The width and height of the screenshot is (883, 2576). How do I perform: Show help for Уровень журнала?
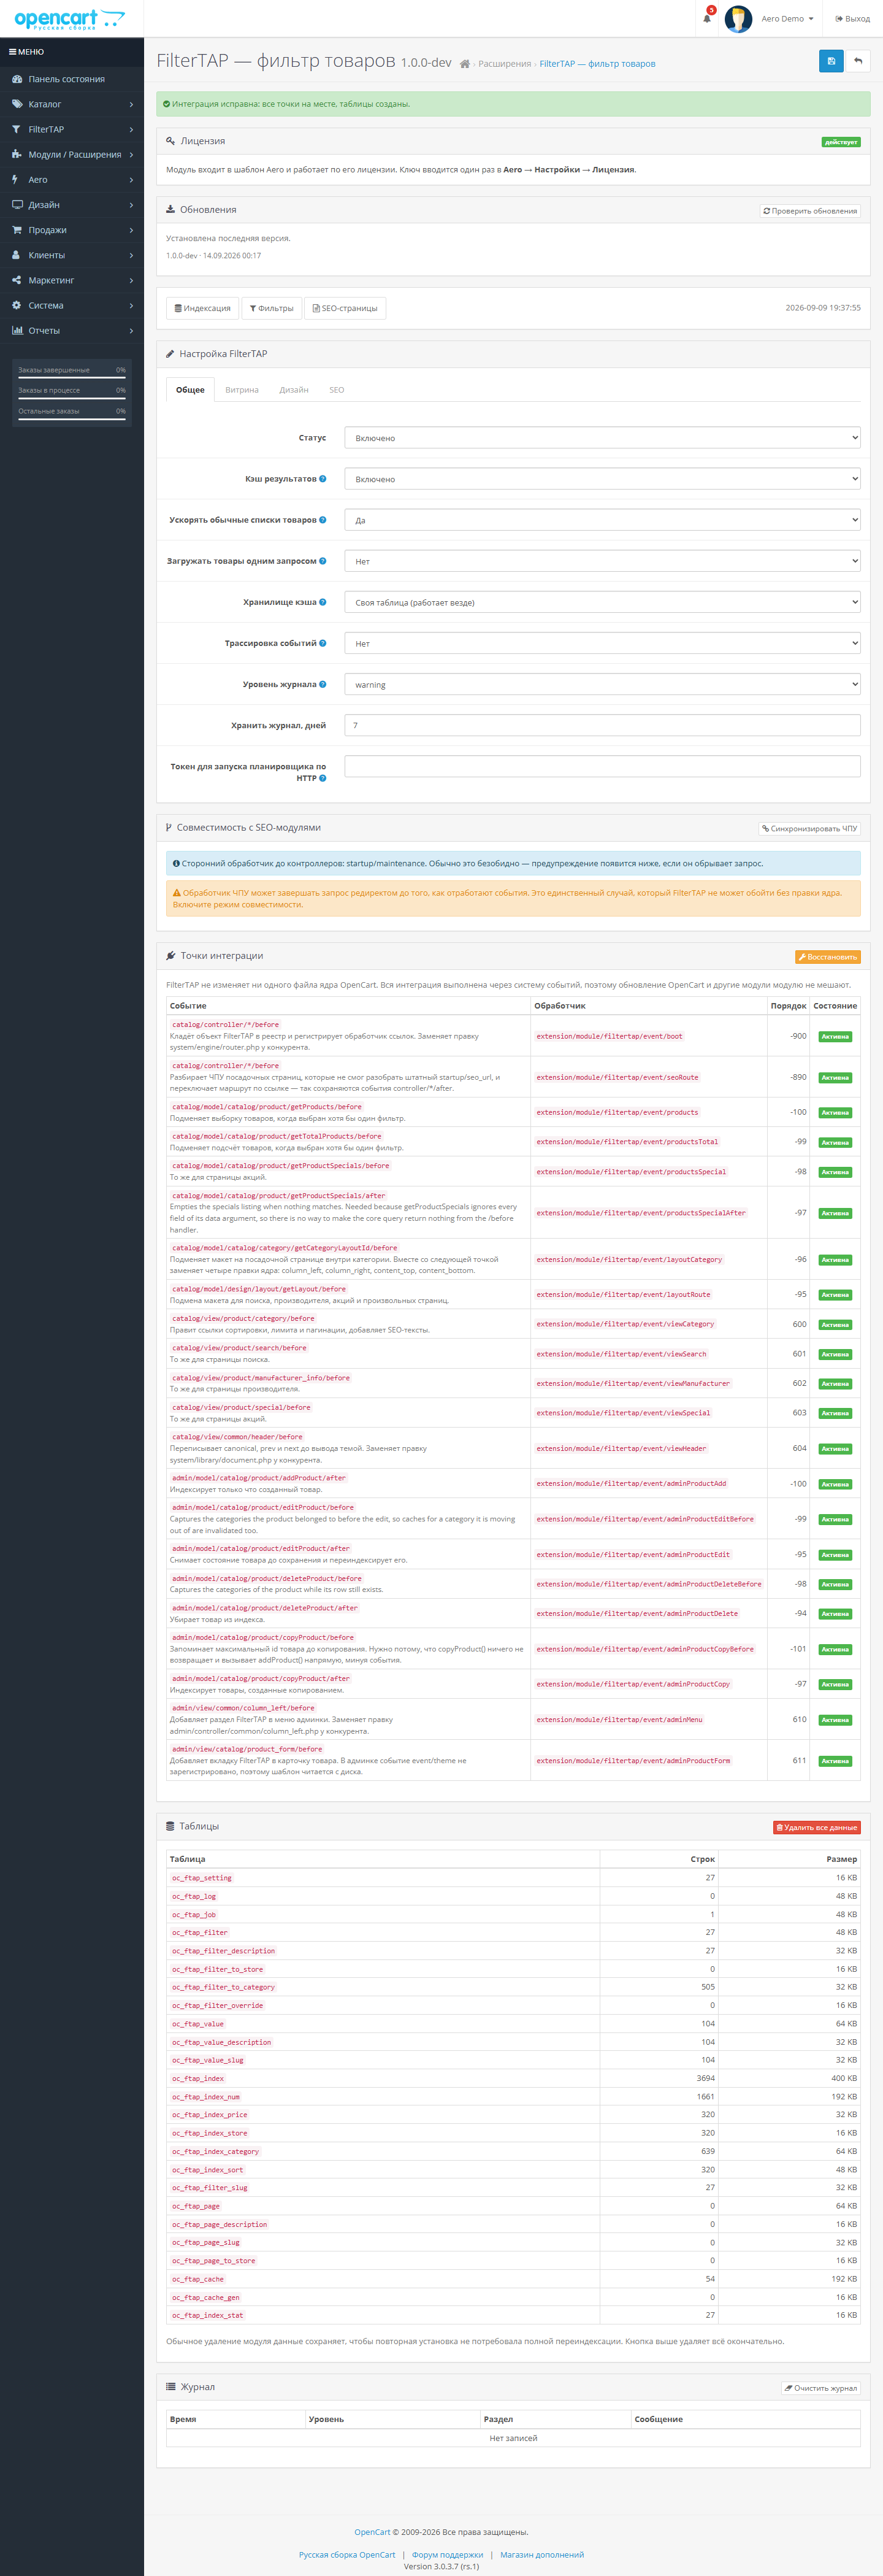[x=322, y=684]
